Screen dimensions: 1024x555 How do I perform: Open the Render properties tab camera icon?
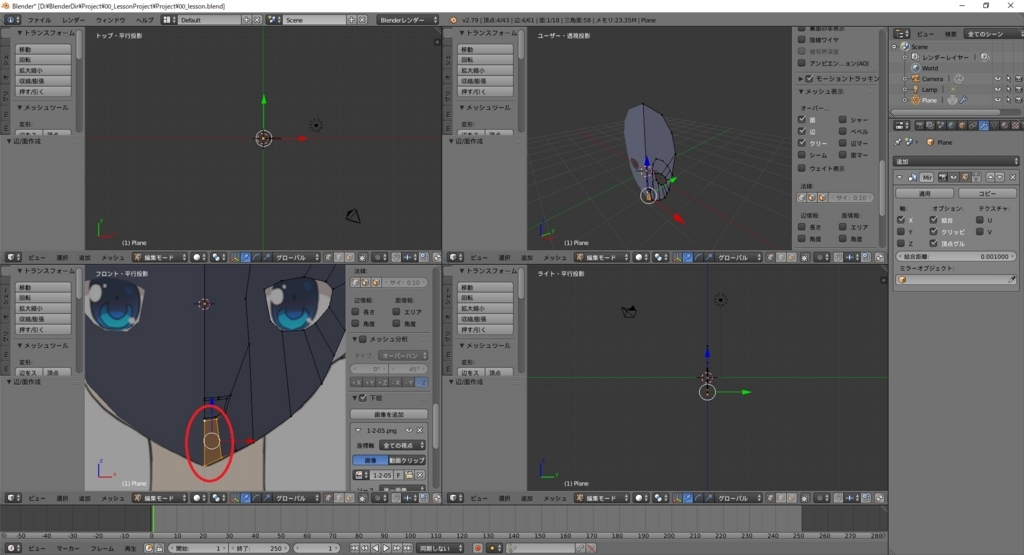click(x=920, y=125)
